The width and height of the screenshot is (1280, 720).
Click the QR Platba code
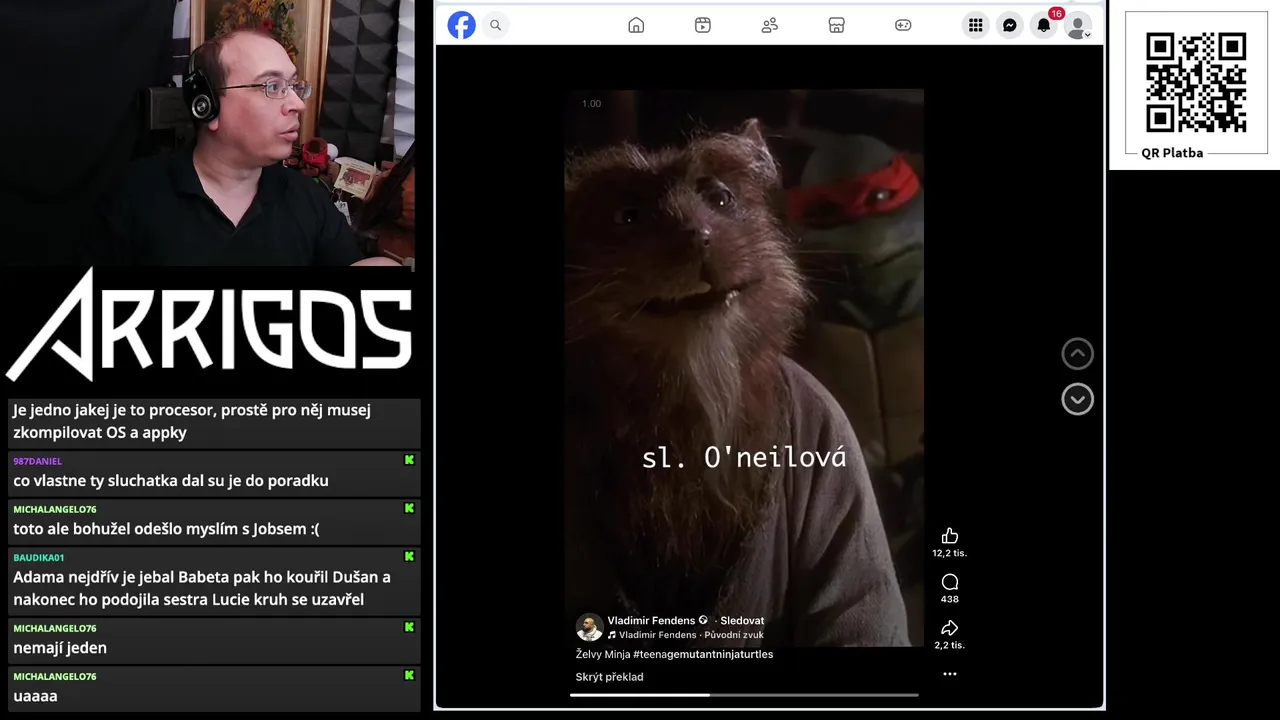1196,82
